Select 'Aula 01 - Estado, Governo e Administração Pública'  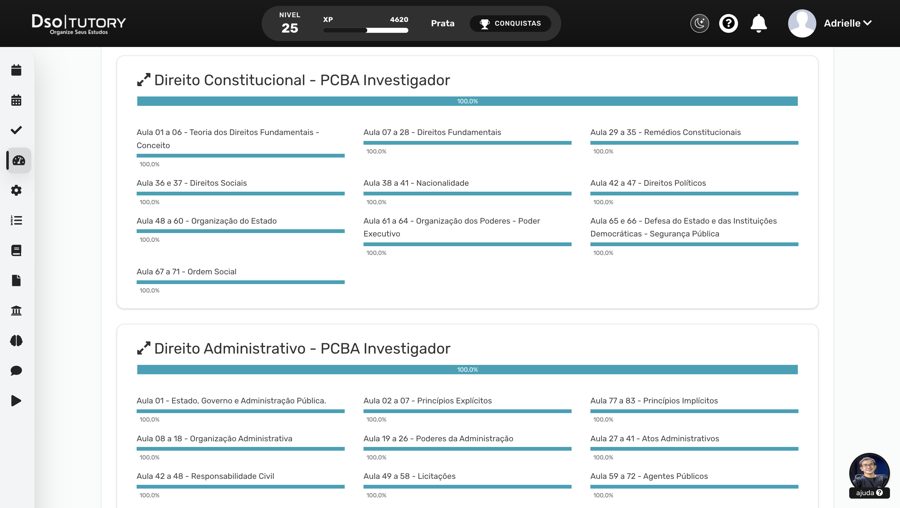point(231,401)
